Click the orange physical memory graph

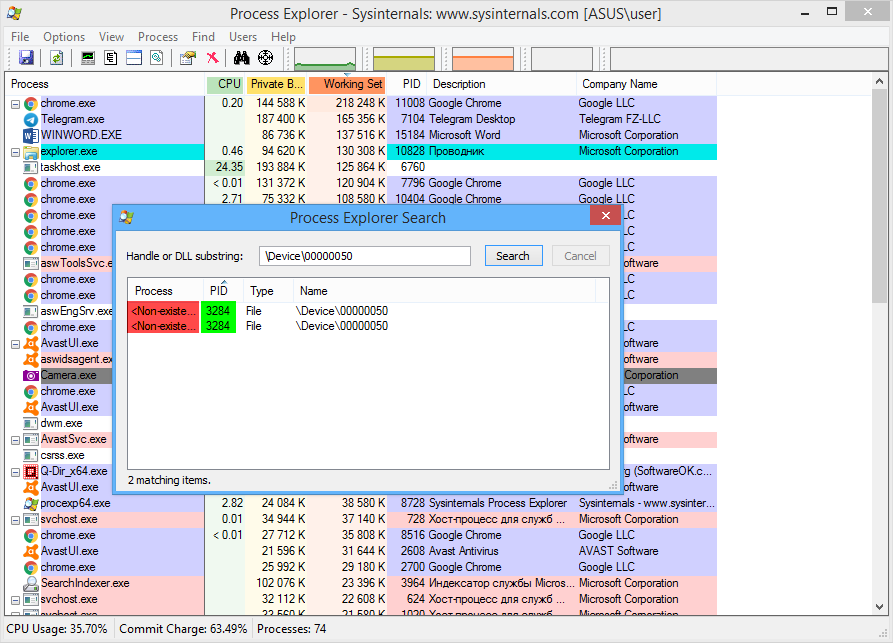483,59
